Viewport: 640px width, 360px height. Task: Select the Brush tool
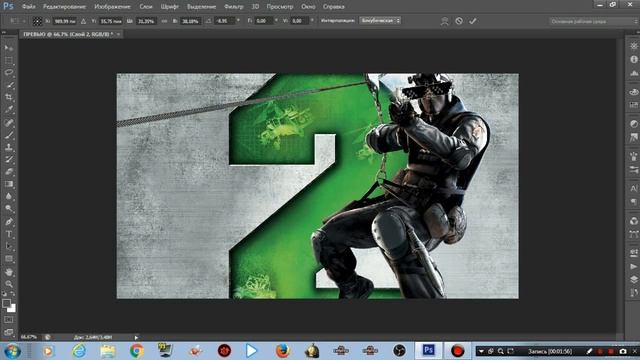point(9,135)
